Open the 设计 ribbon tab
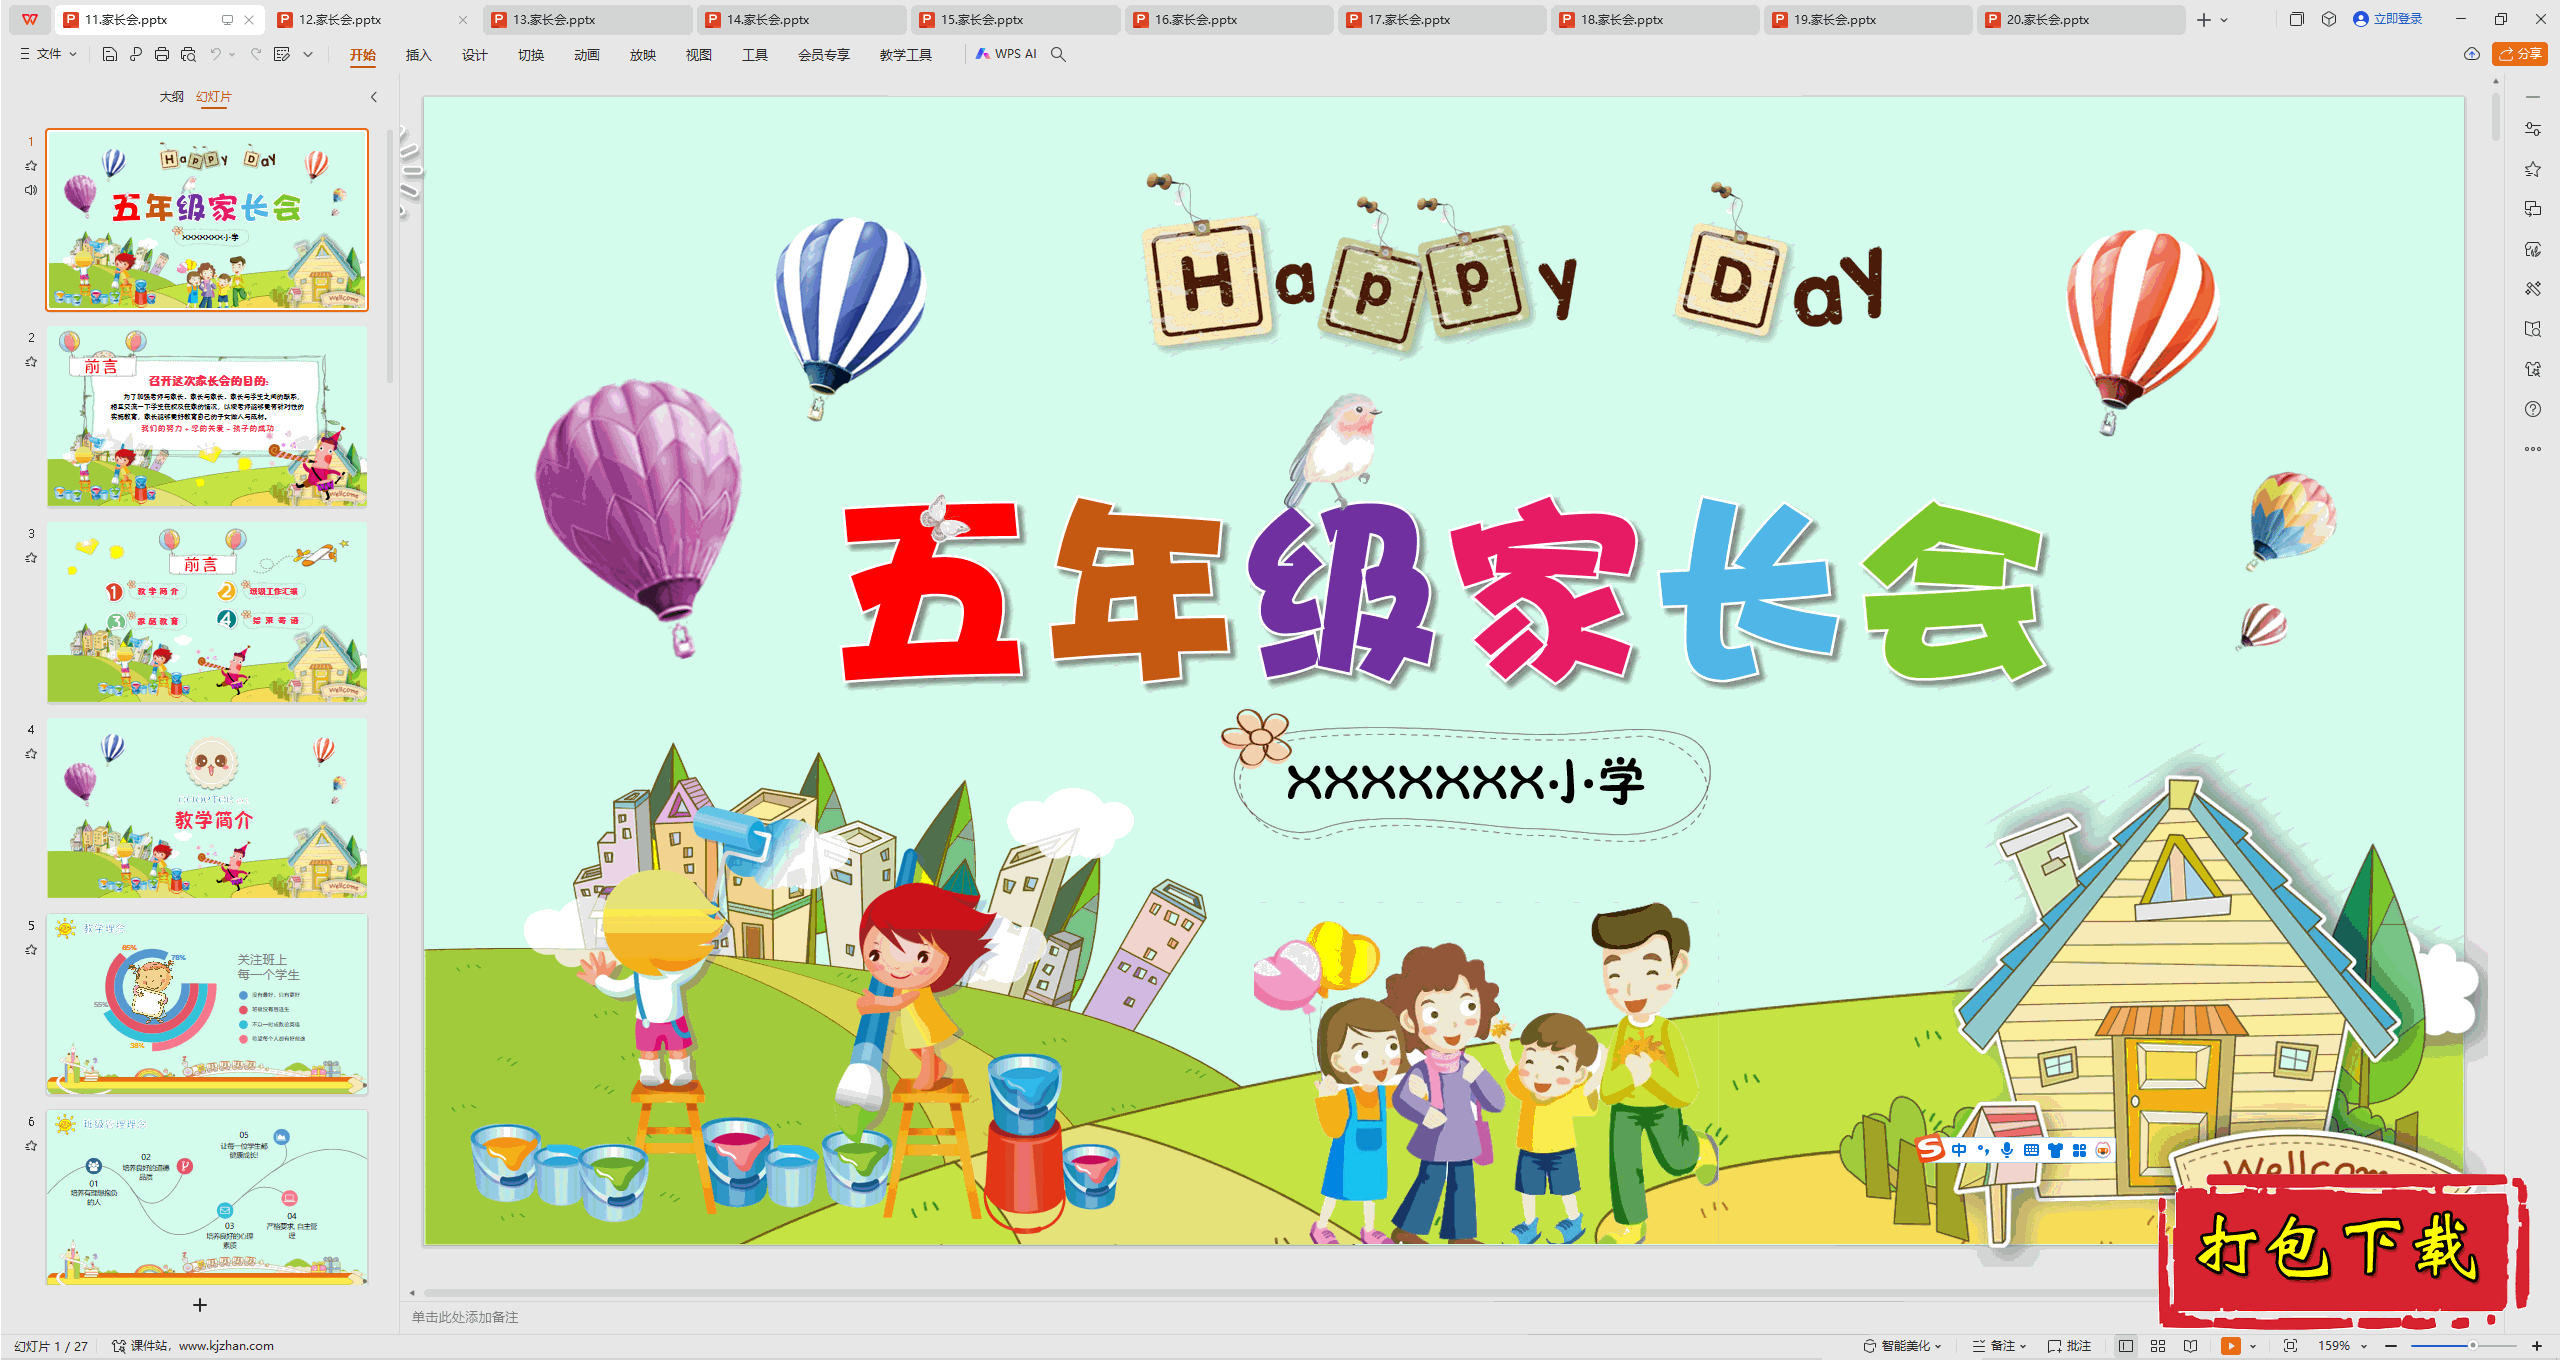Viewport: 2560px width, 1360px height. (475, 55)
